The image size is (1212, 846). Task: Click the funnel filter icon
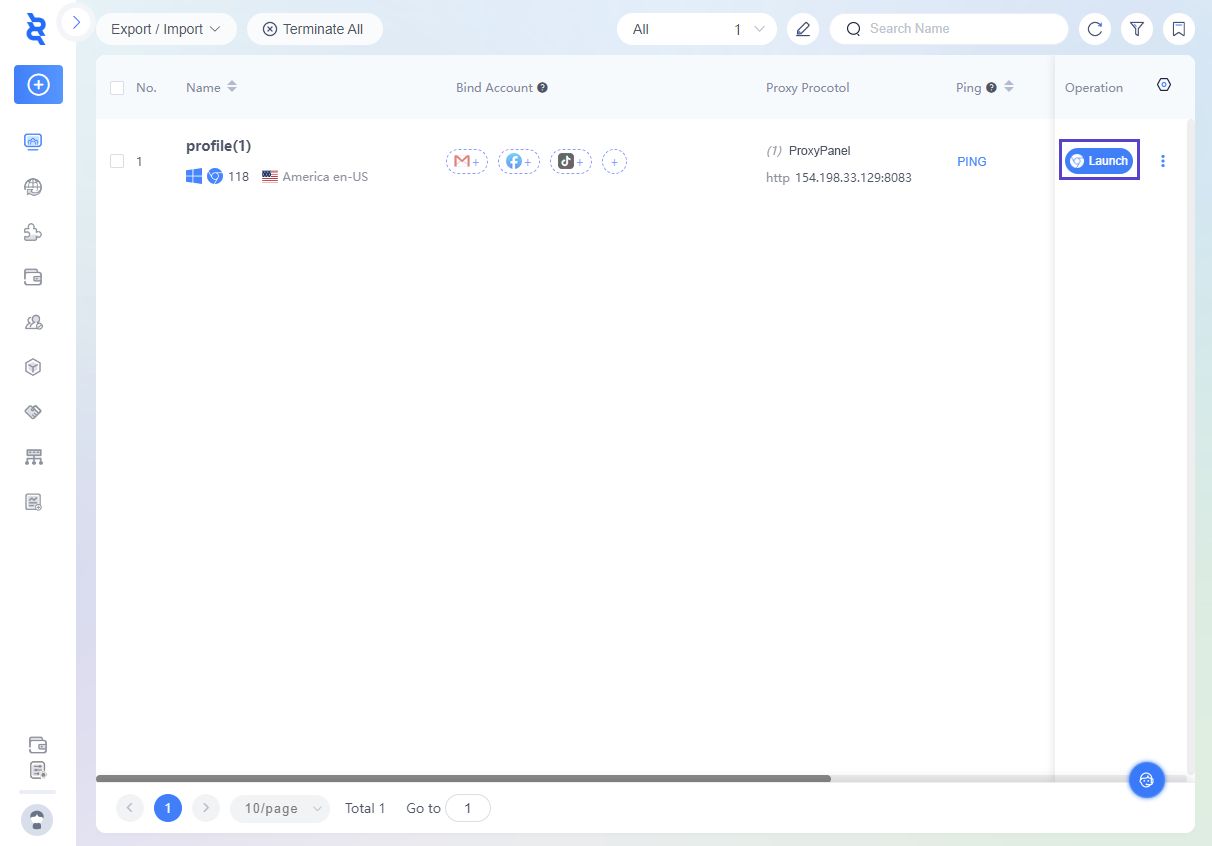tap(1137, 29)
